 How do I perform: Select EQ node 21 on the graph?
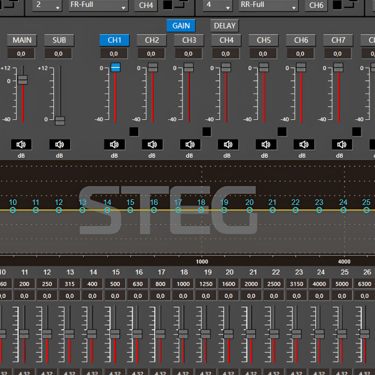[272, 210]
